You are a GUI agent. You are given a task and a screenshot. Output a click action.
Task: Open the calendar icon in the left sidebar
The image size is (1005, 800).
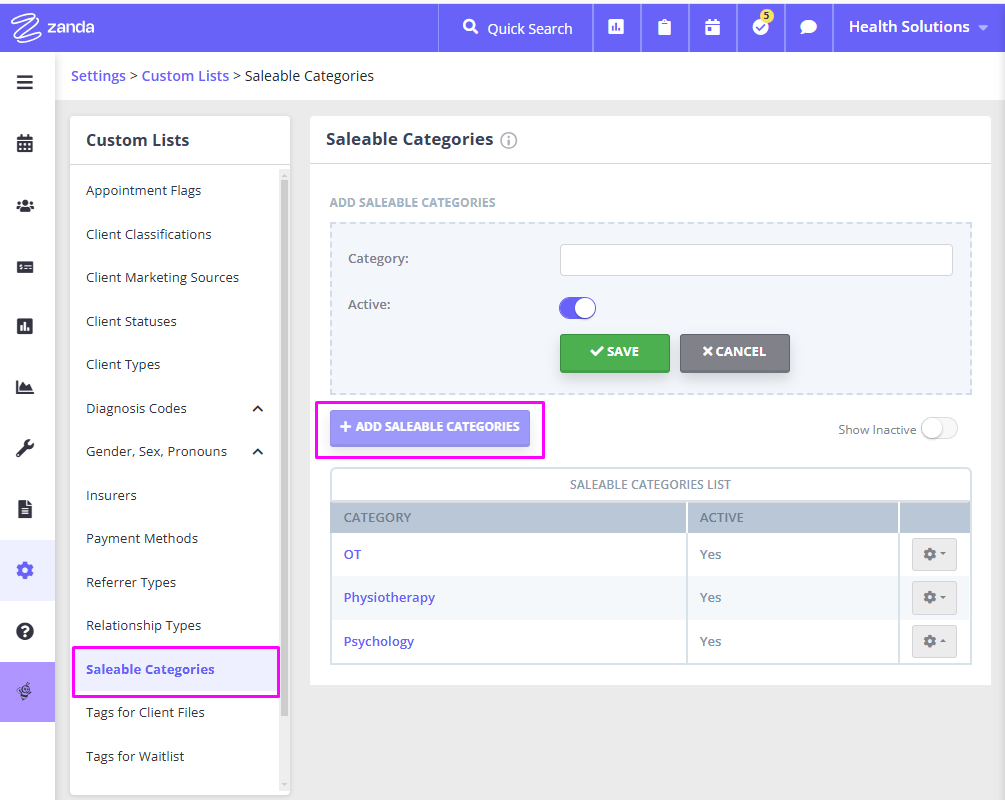pyautogui.click(x=27, y=143)
